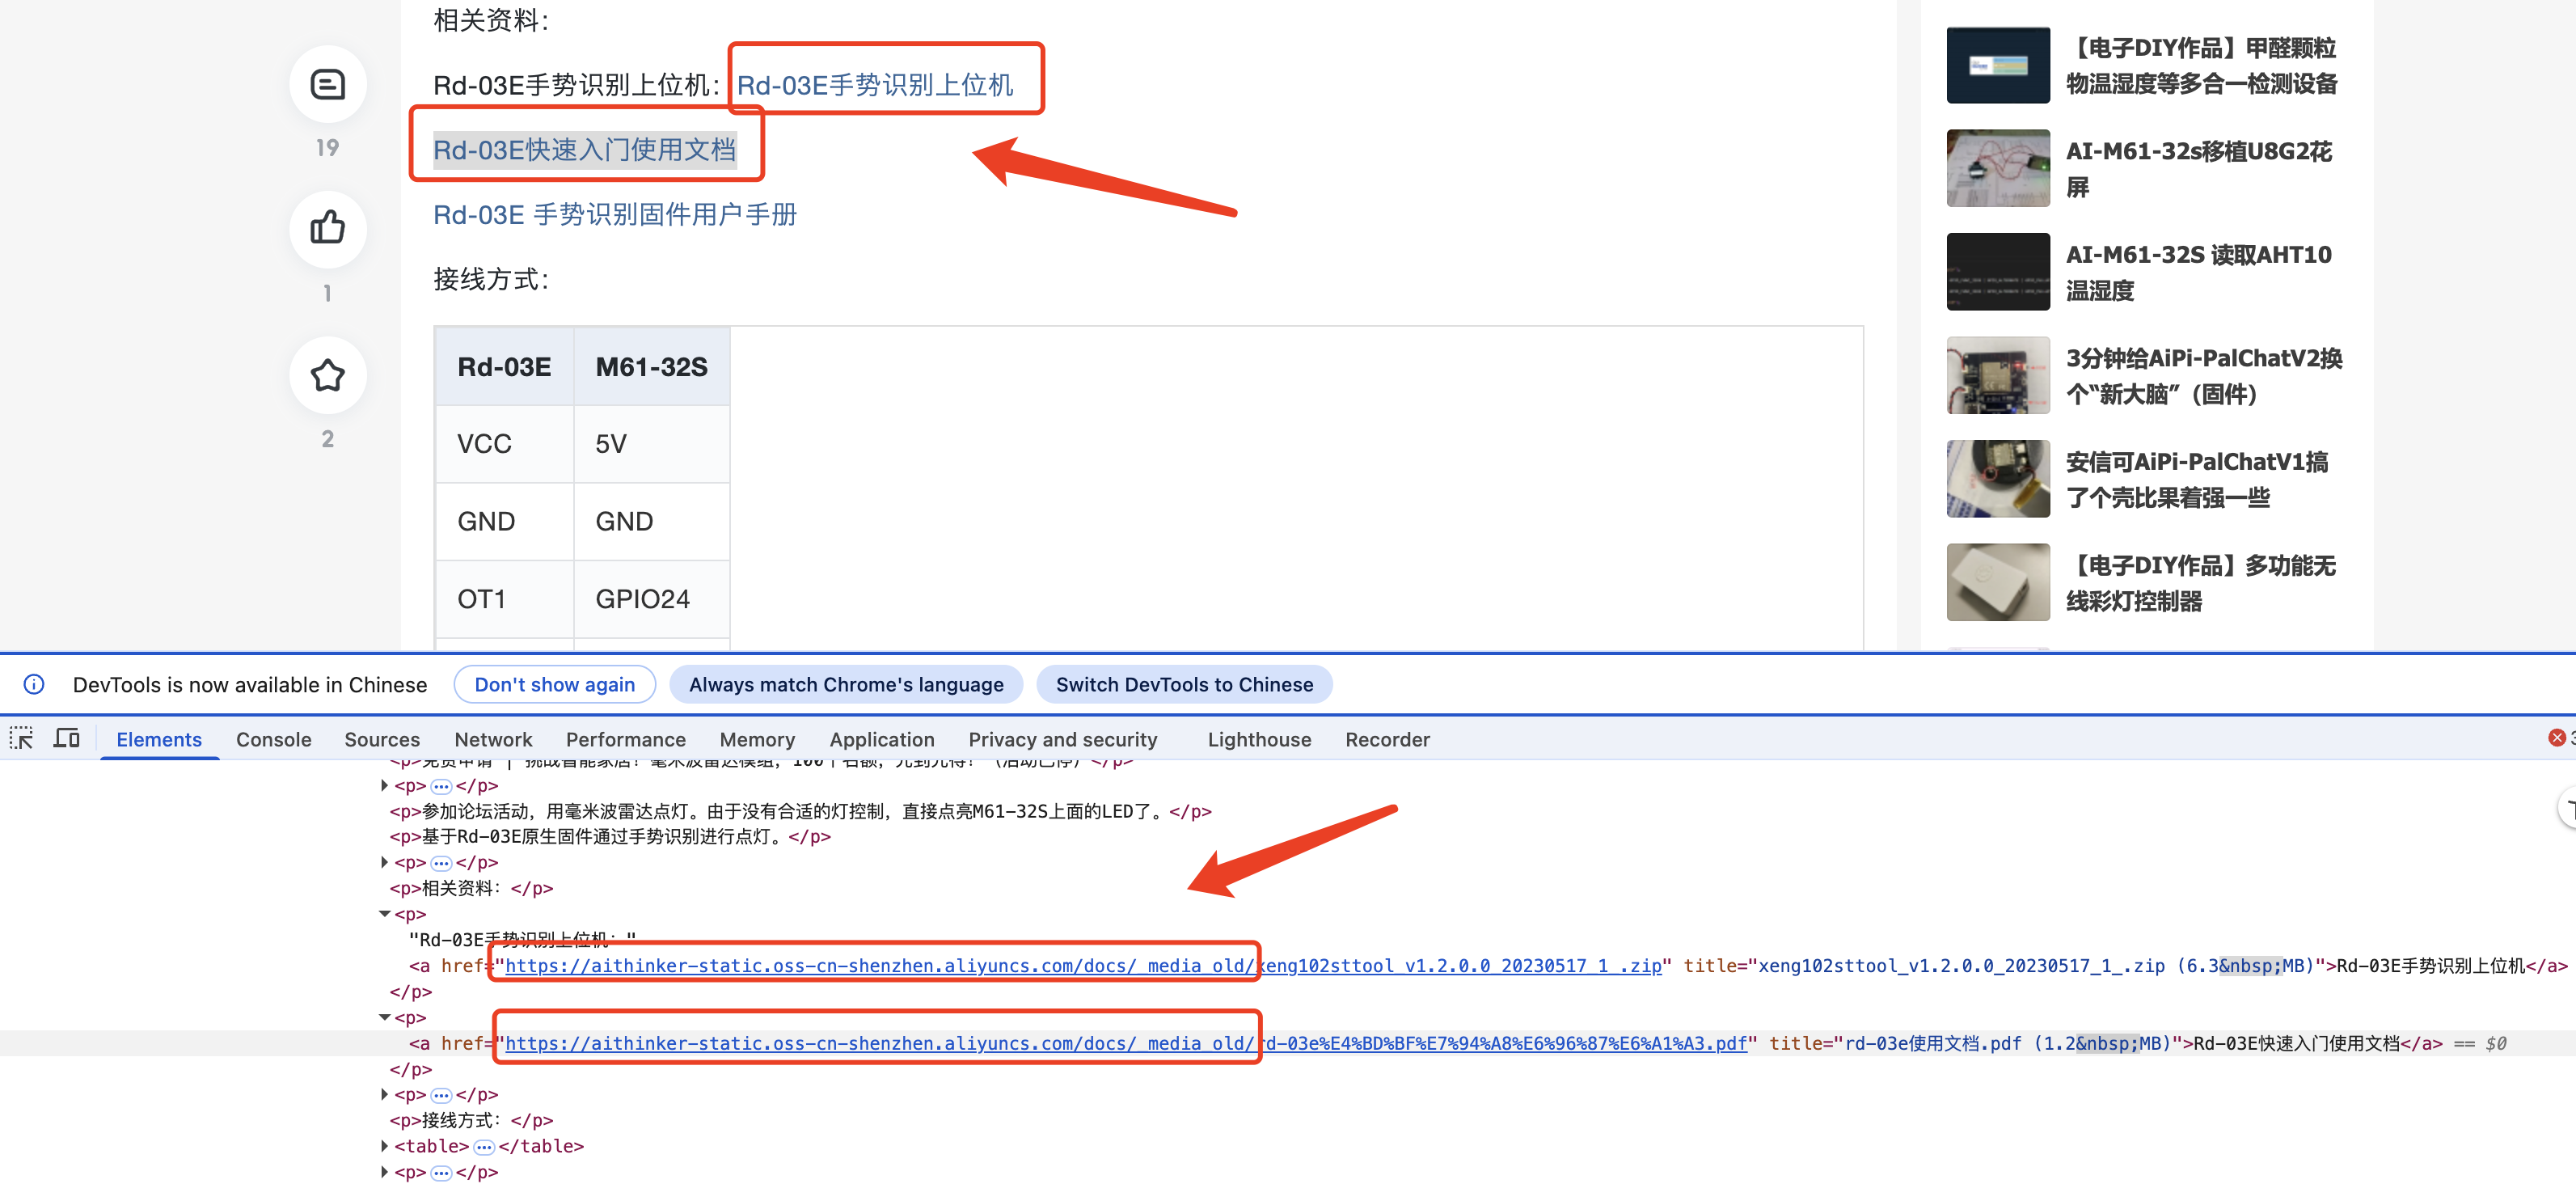The image size is (2576, 1184).
Task: Open the Rd-03E 手势识别固件用户手册 link
Action: [x=614, y=215]
